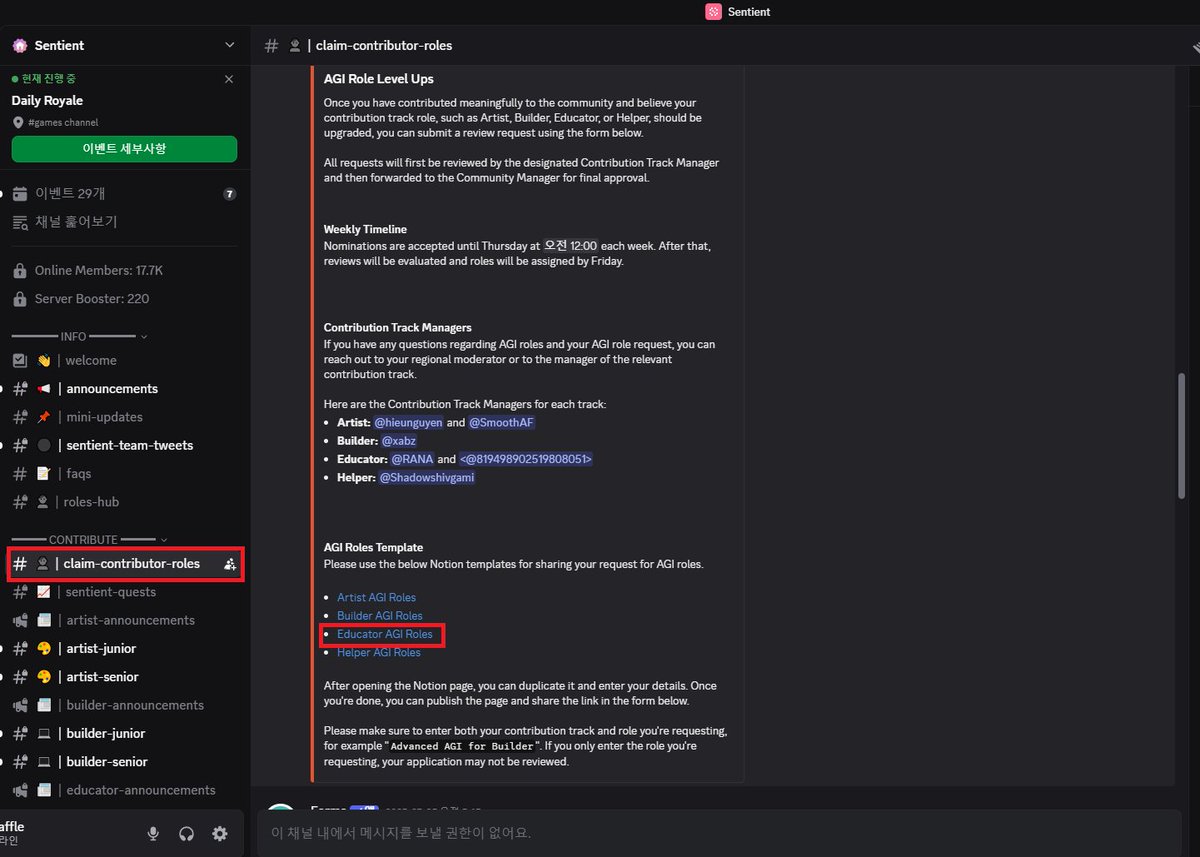
Task: Click the unread events badge showing 7
Action: point(229,194)
